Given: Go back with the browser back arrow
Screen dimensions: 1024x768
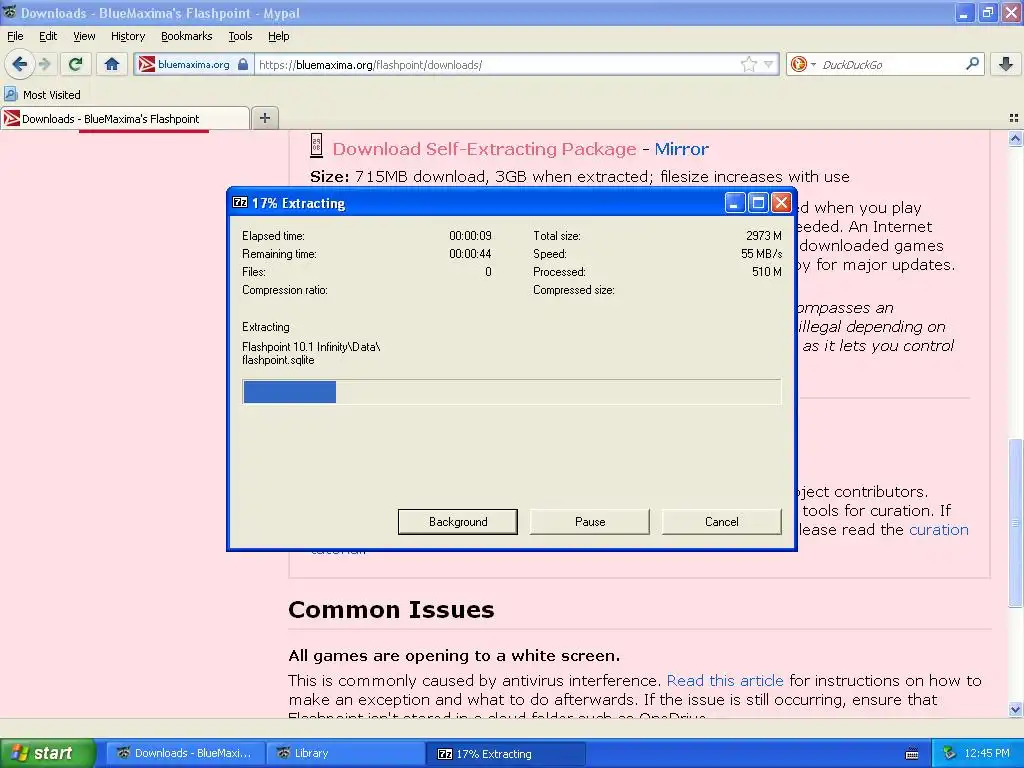Looking at the screenshot, I should pos(19,64).
